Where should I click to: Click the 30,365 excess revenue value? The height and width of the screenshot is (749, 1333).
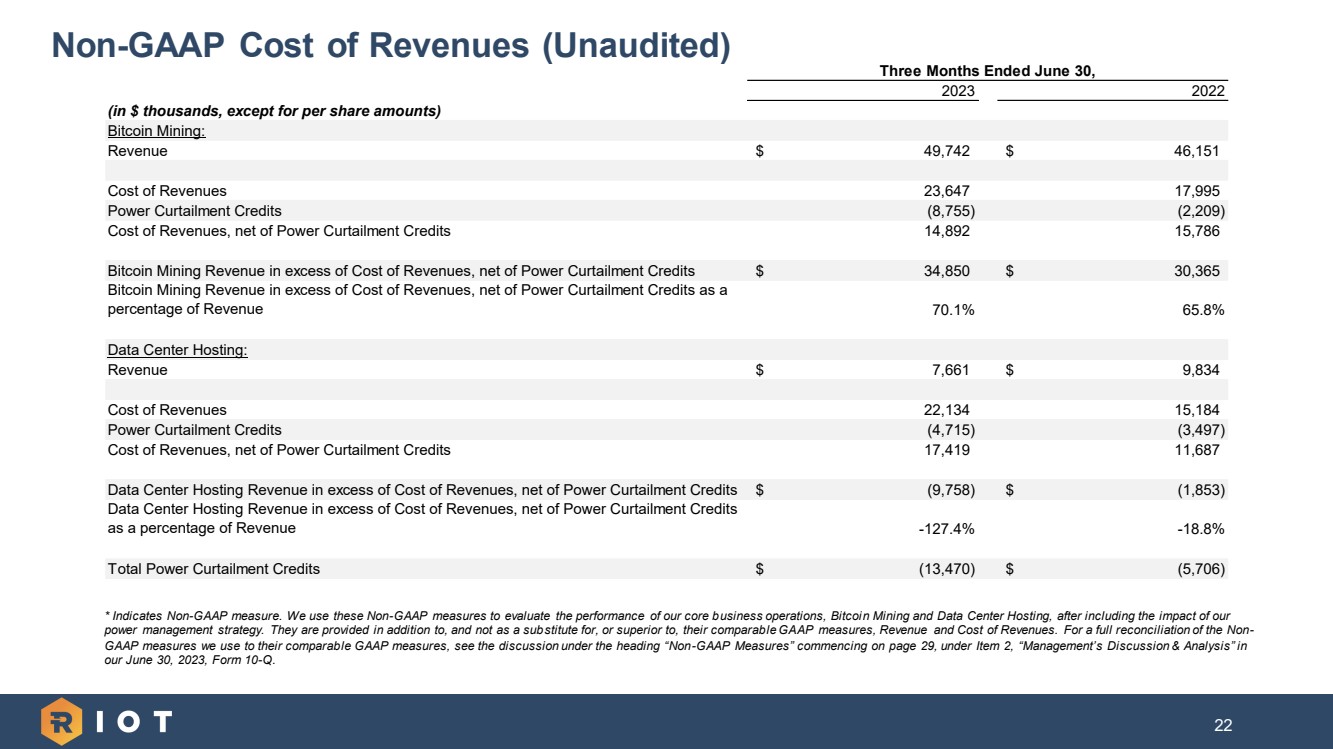pos(1196,271)
